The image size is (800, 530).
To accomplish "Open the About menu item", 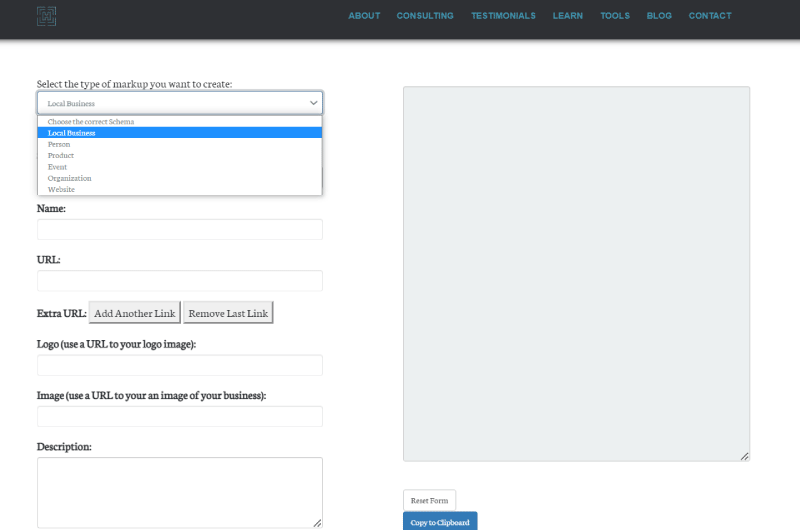I will click(364, 16).
